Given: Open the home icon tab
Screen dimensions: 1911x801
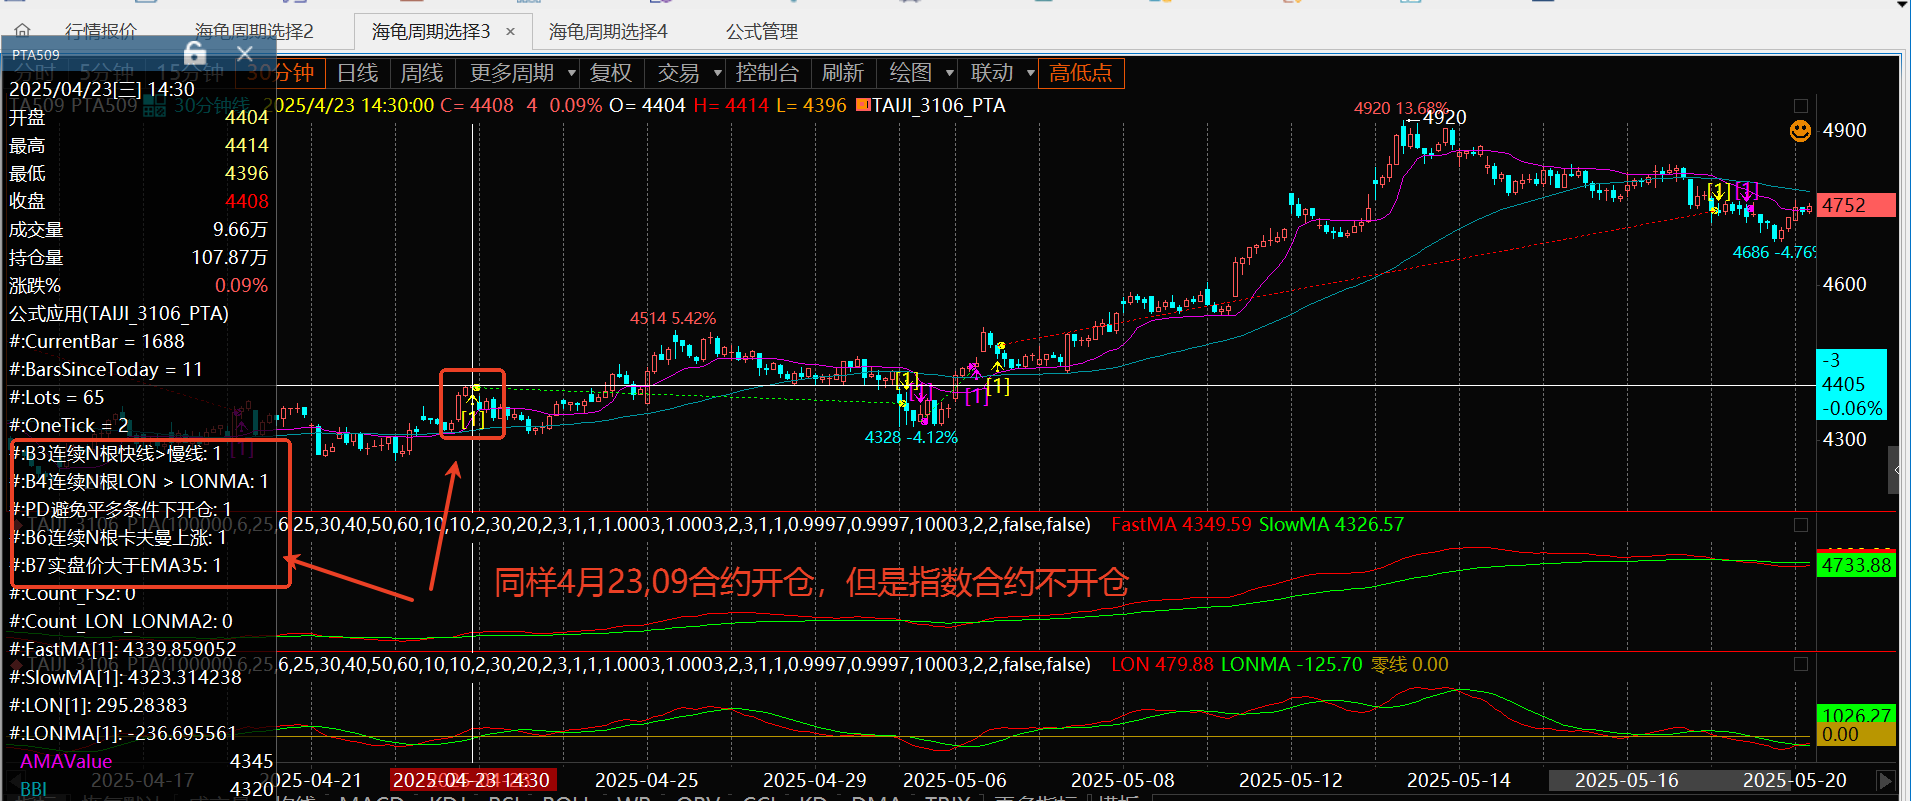Looking at the screenshot, I should [x=22, y=30].
